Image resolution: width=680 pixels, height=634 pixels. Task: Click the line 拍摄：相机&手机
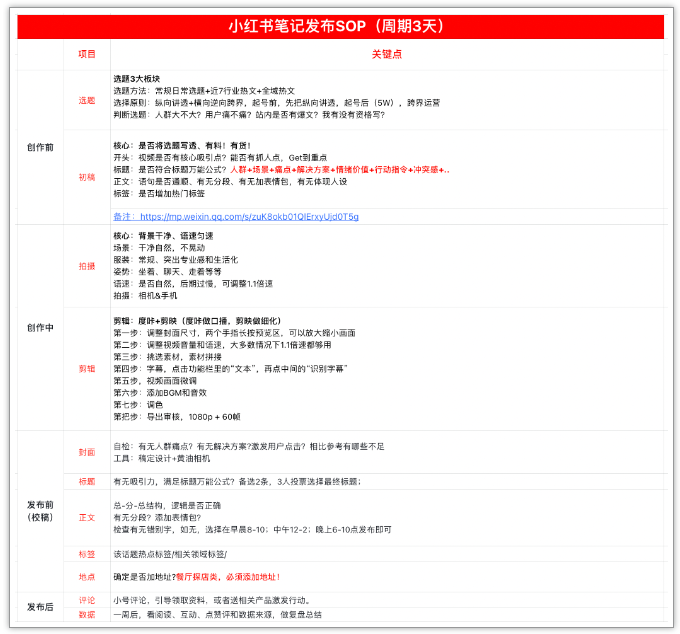click(x=145, y=296)
